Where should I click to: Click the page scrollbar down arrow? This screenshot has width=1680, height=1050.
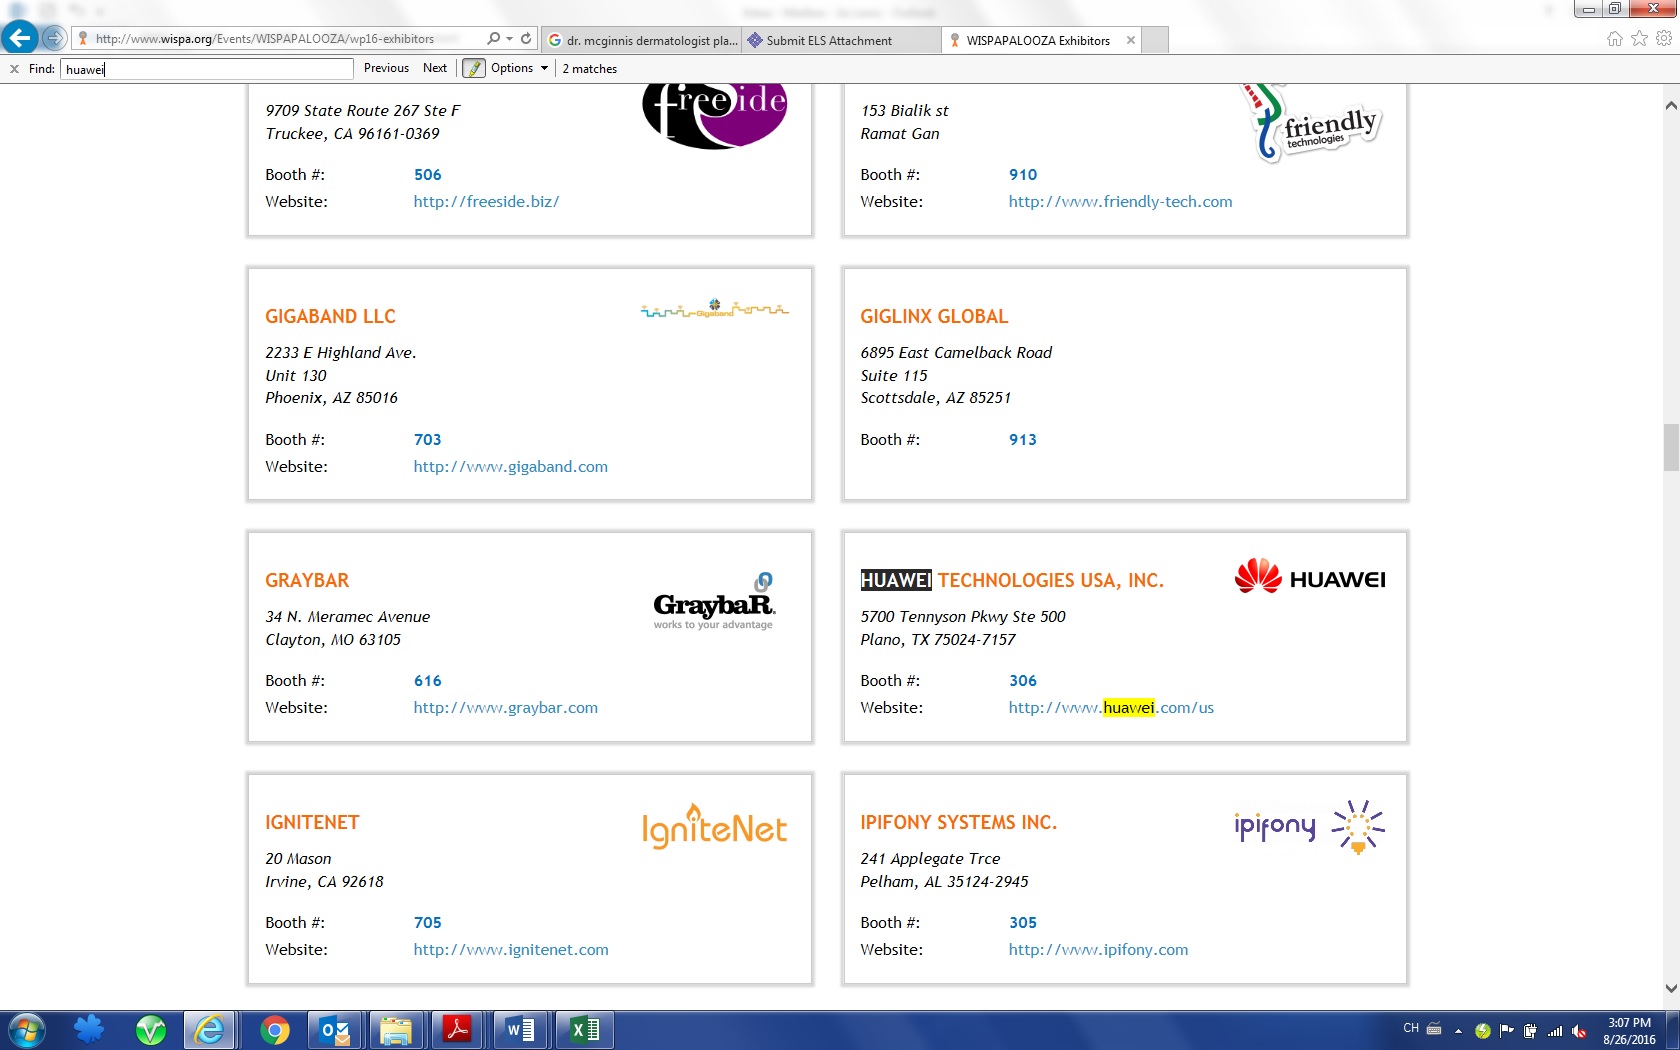(1670, 988)
